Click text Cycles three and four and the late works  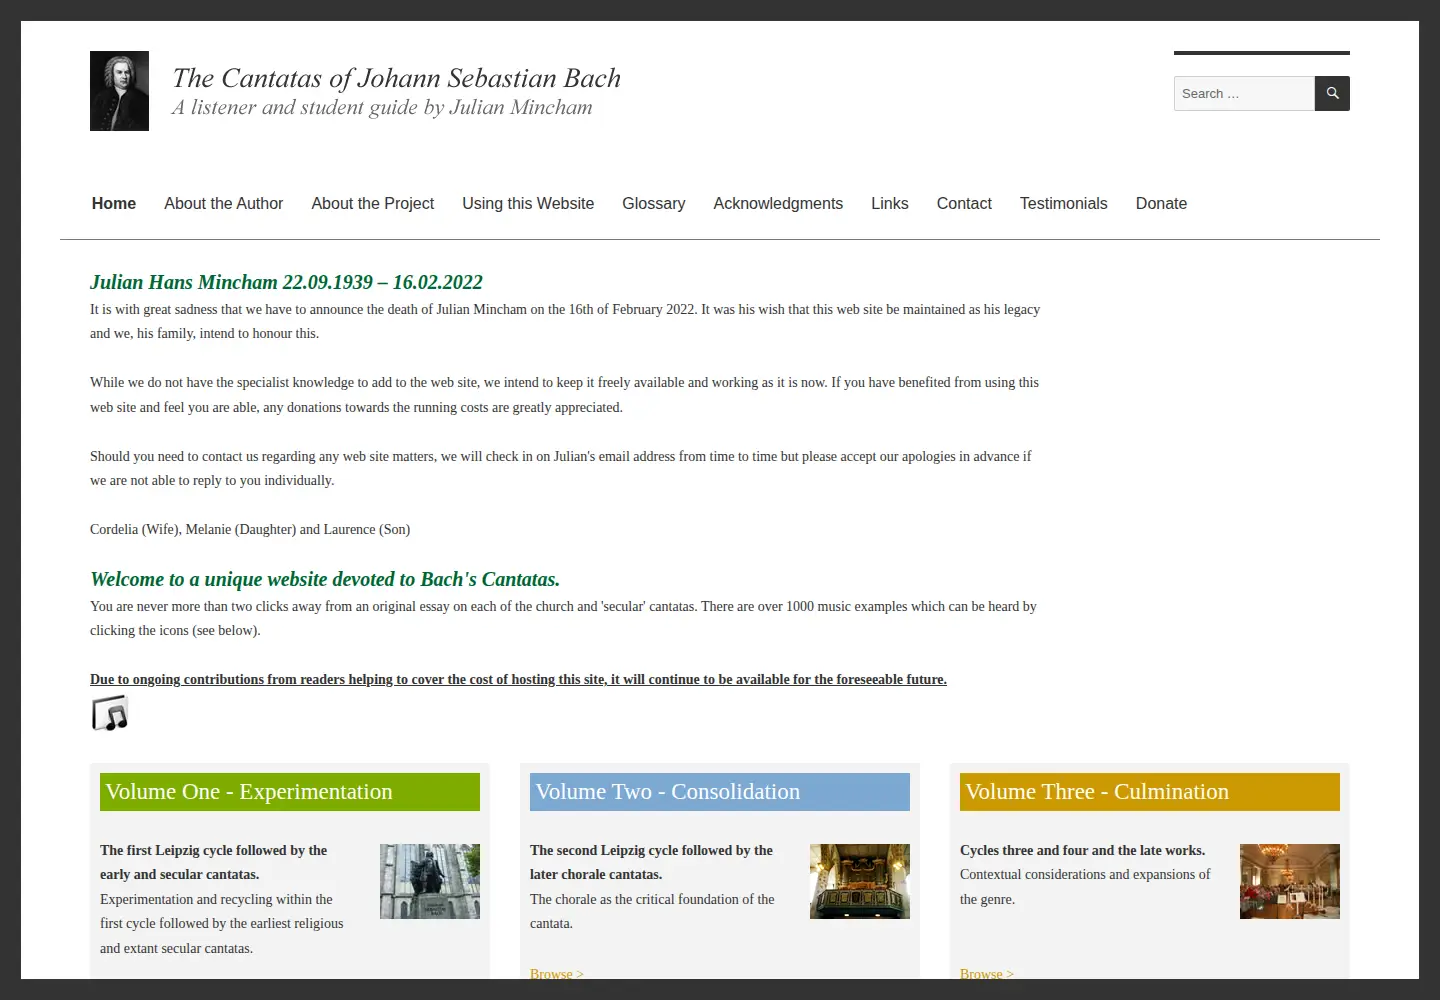click(x=1083, y=850)
